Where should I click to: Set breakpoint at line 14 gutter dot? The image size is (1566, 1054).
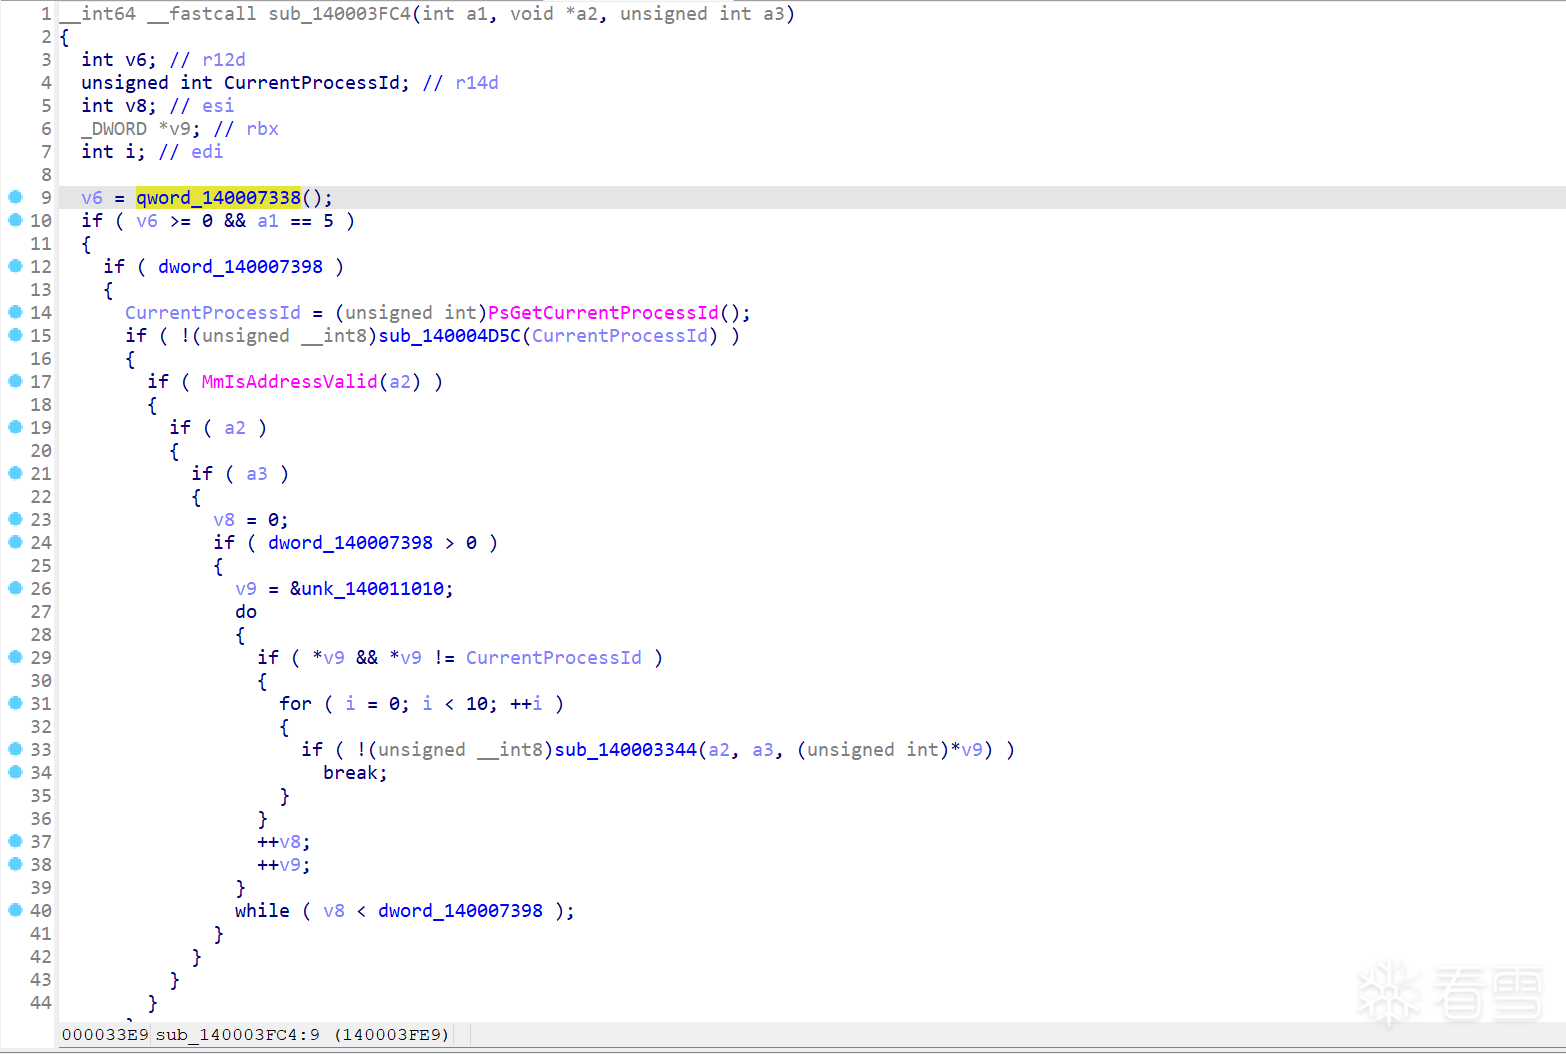click(15, 312)
